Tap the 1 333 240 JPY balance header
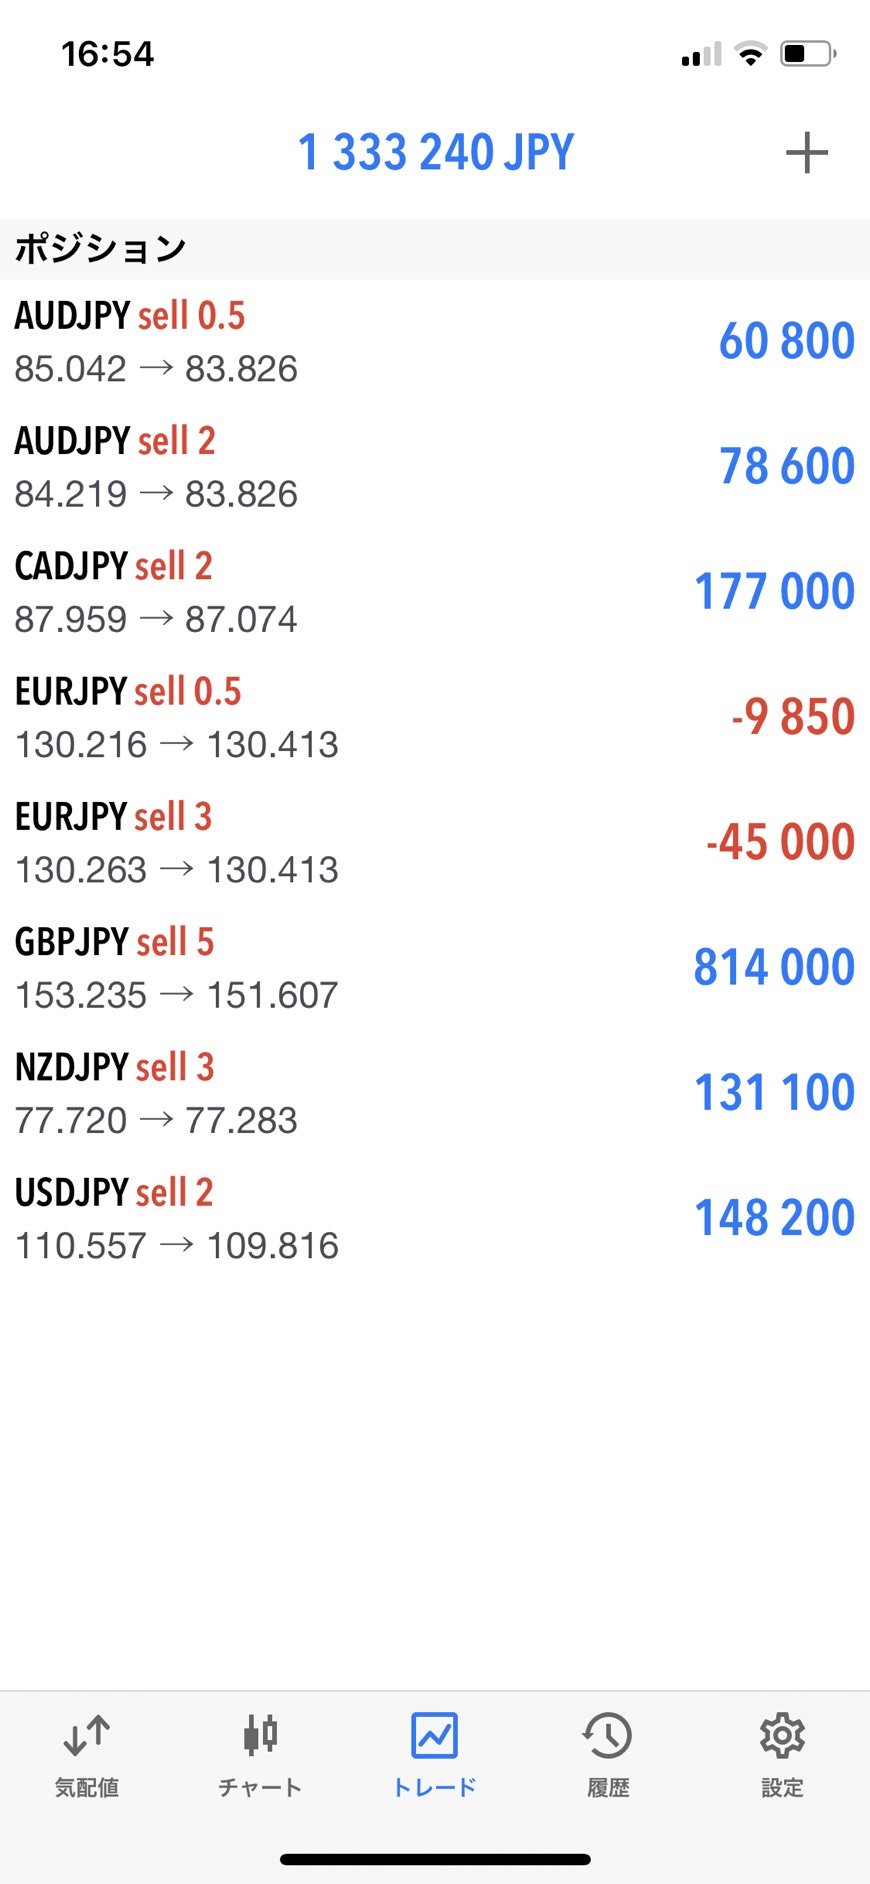The width and height of the screenshot is (870, 1884). click(436, 153)
